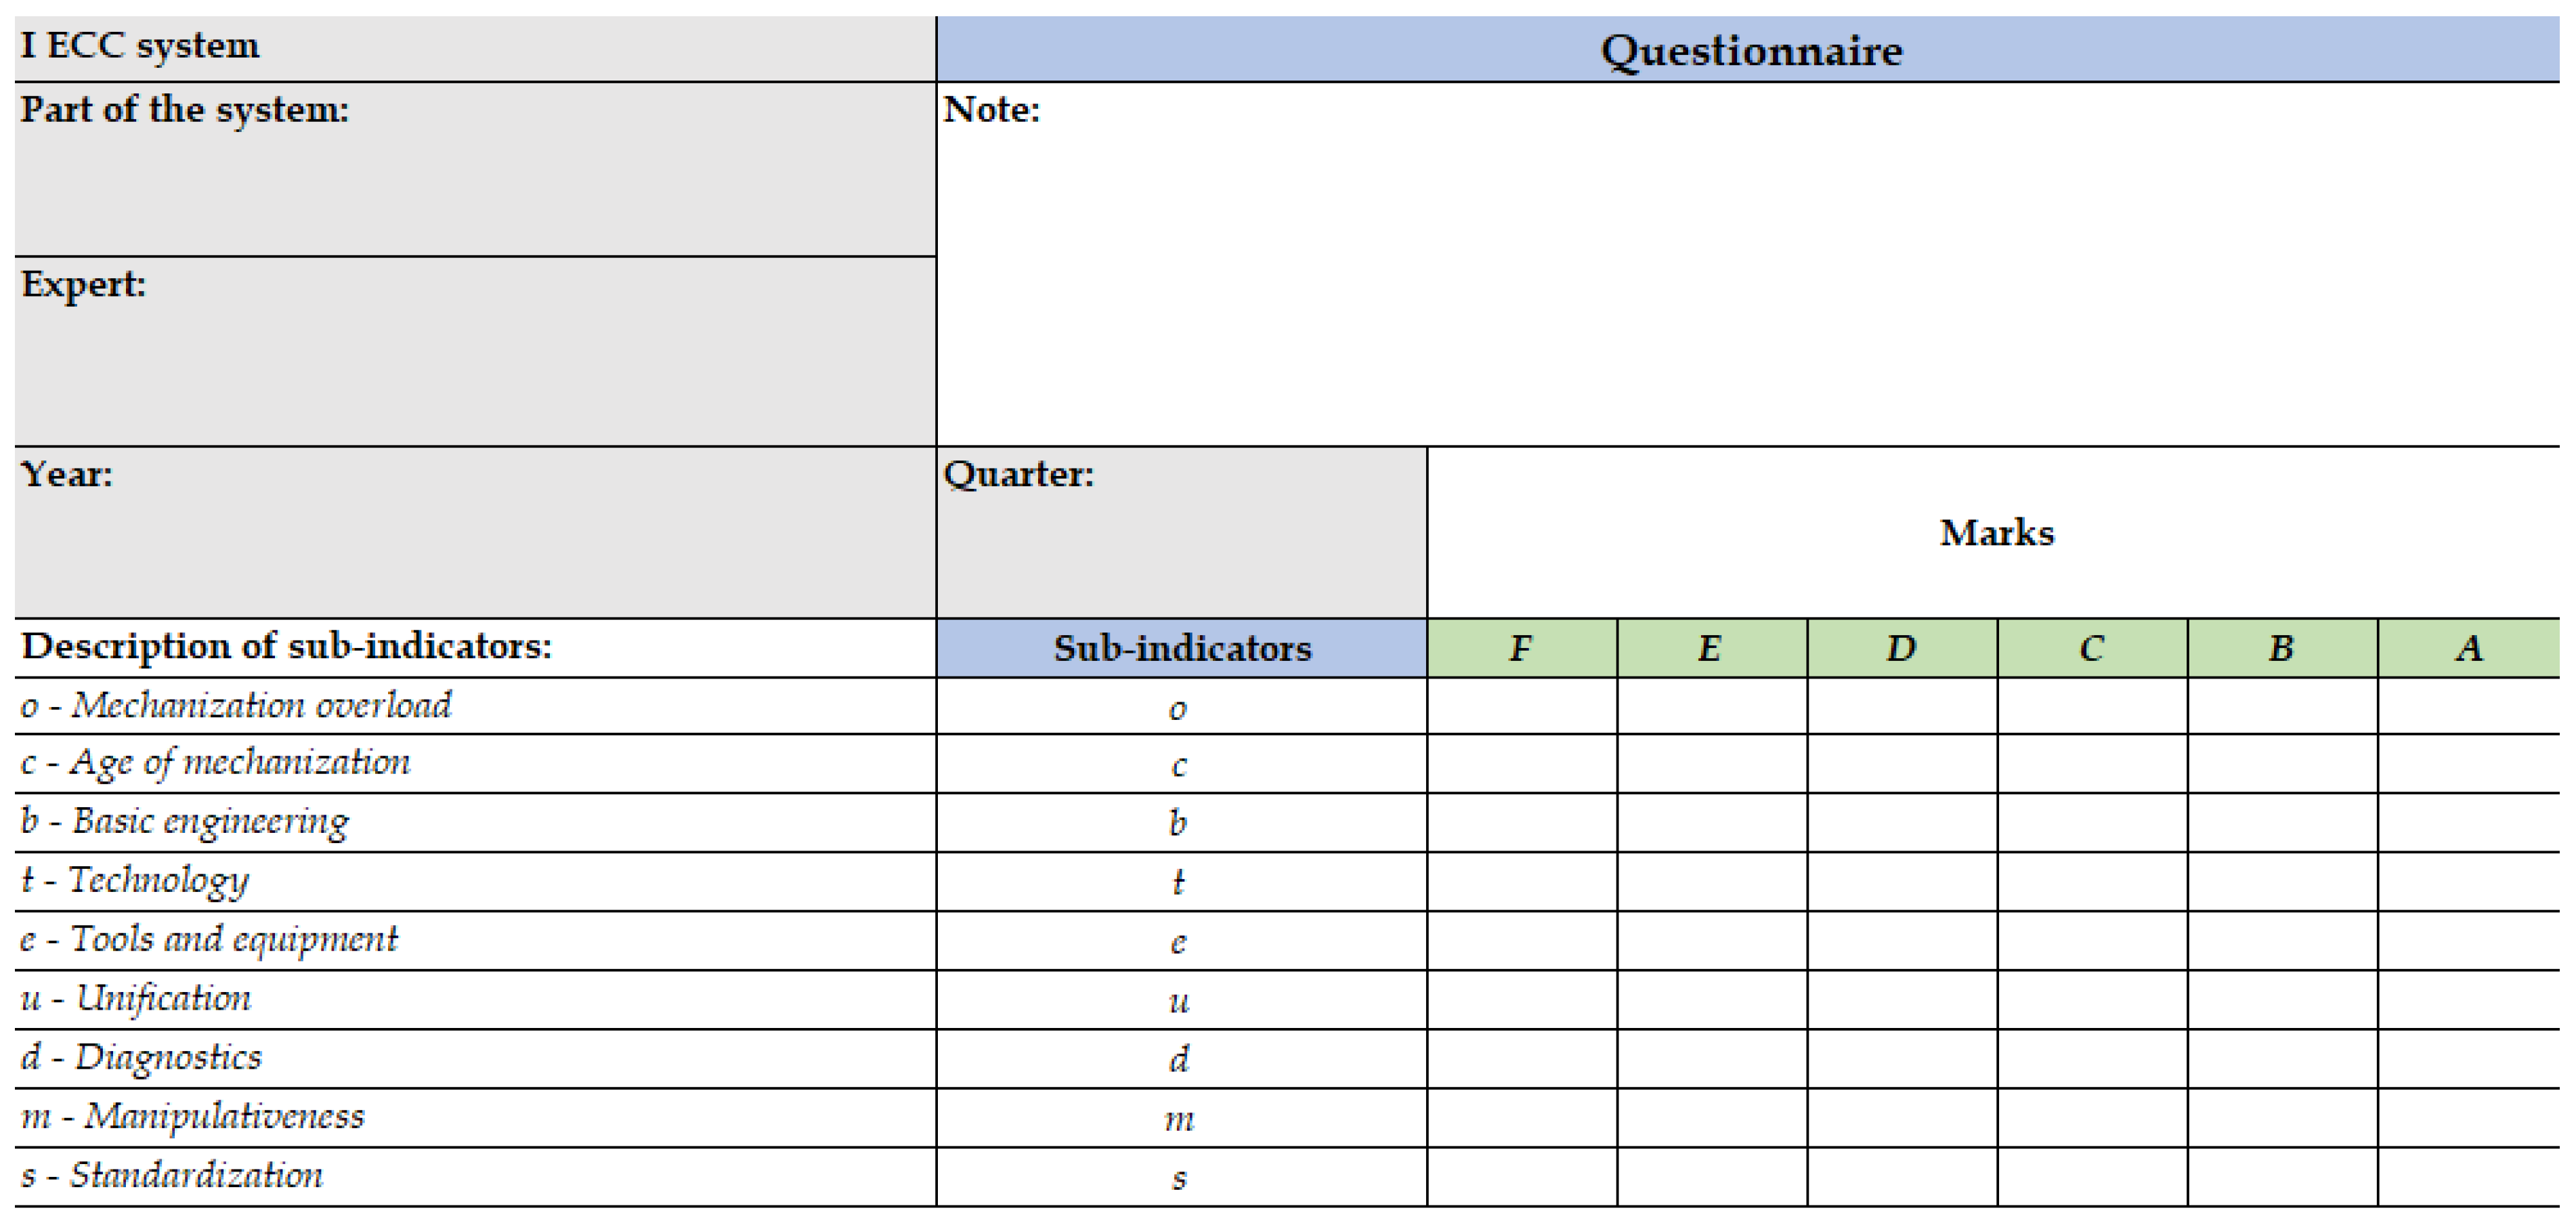The image size is (2576, 1223).
Task: Mark D for Technology row
Action: coord(1902,881)
